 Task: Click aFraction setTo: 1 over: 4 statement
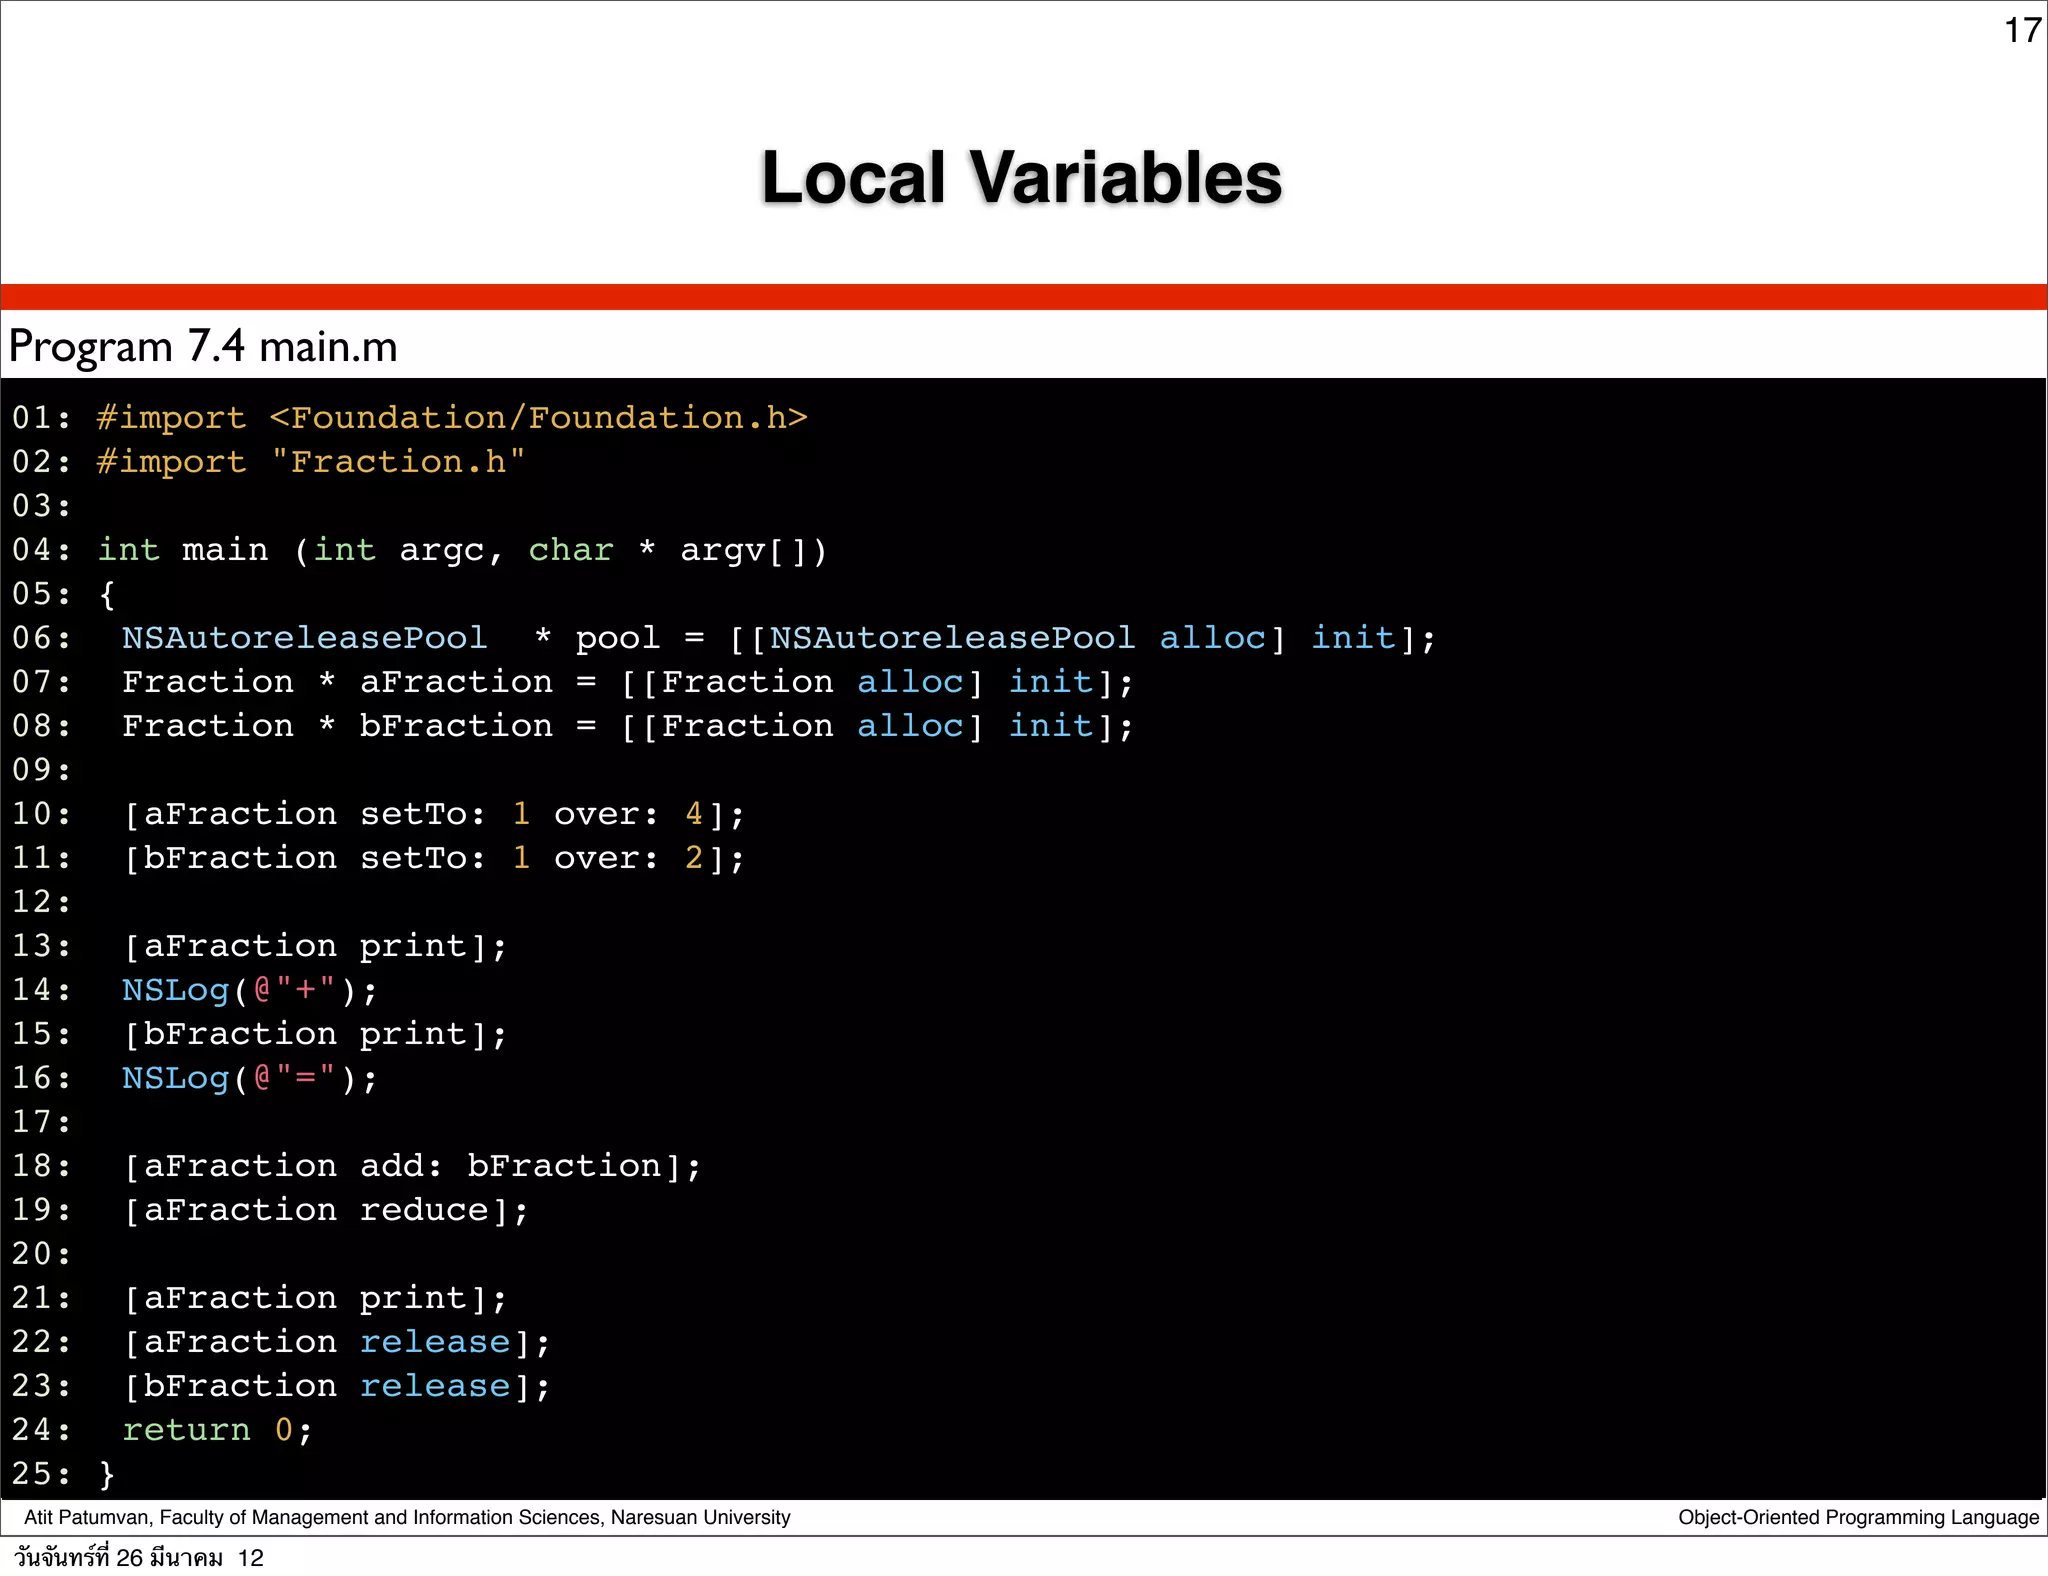point(433,814)
